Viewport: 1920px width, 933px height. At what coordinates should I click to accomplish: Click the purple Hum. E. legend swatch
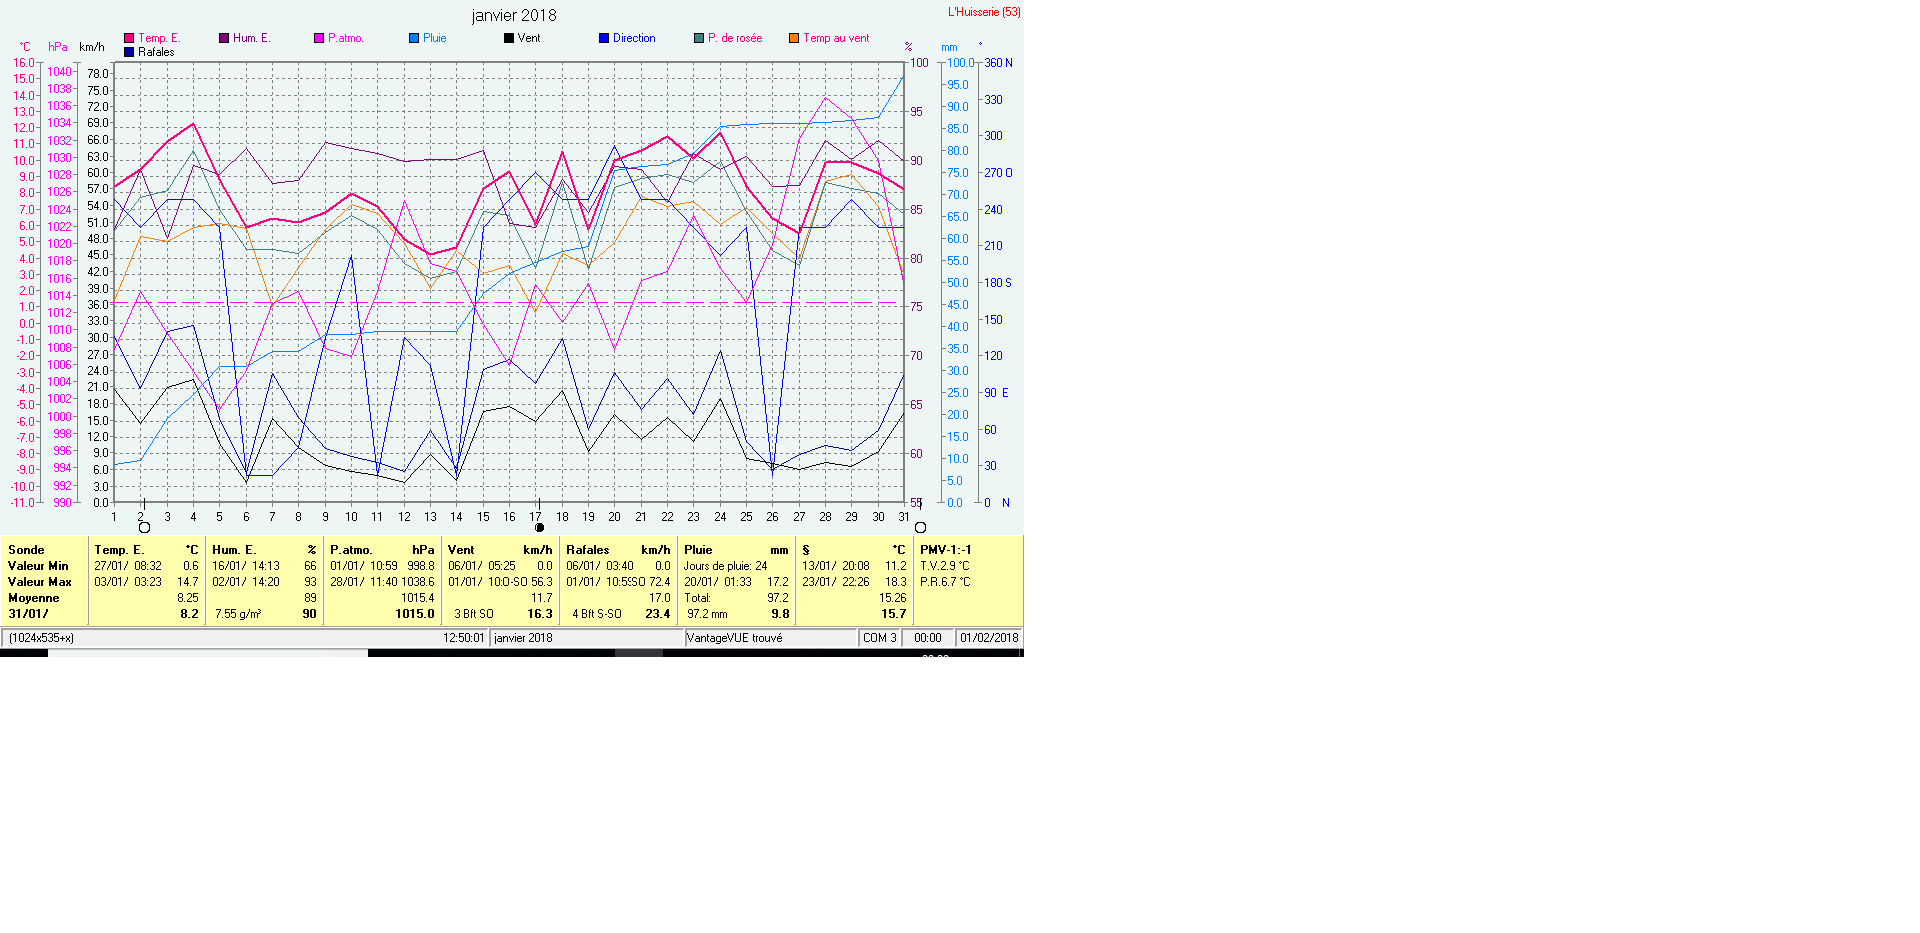click(224, 38)
